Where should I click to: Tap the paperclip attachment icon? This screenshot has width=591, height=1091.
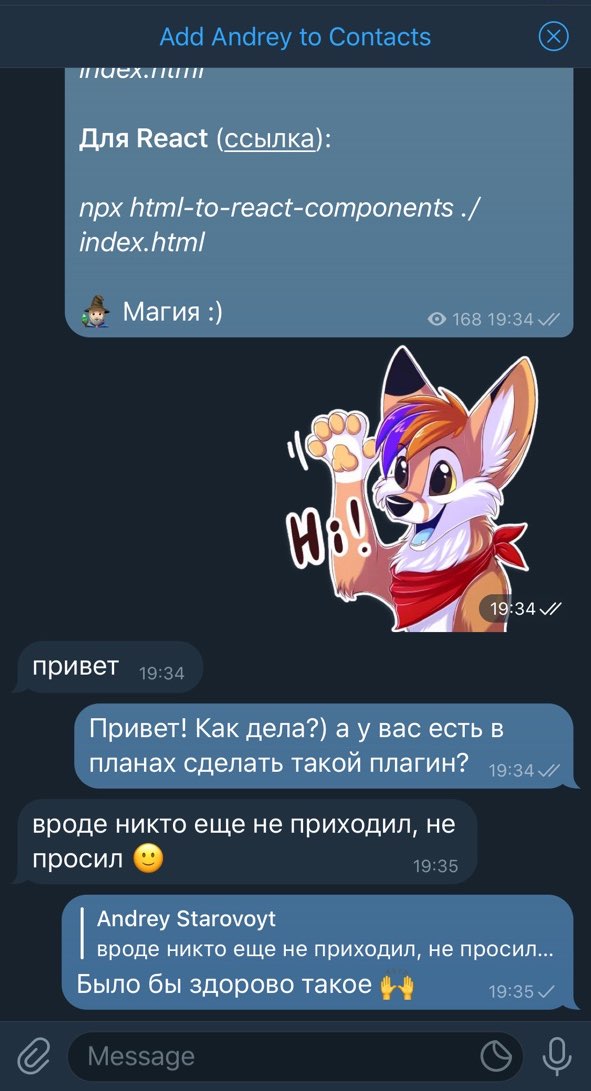[x=33, y=1057]
